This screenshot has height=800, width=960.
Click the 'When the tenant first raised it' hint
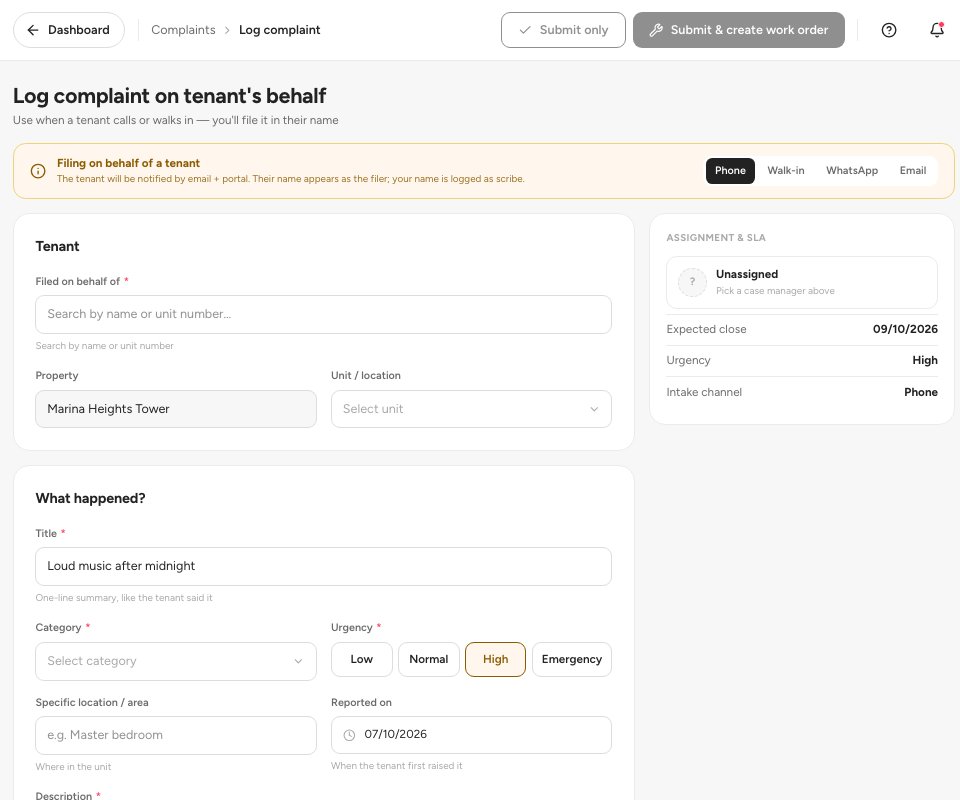click(397, 766)
